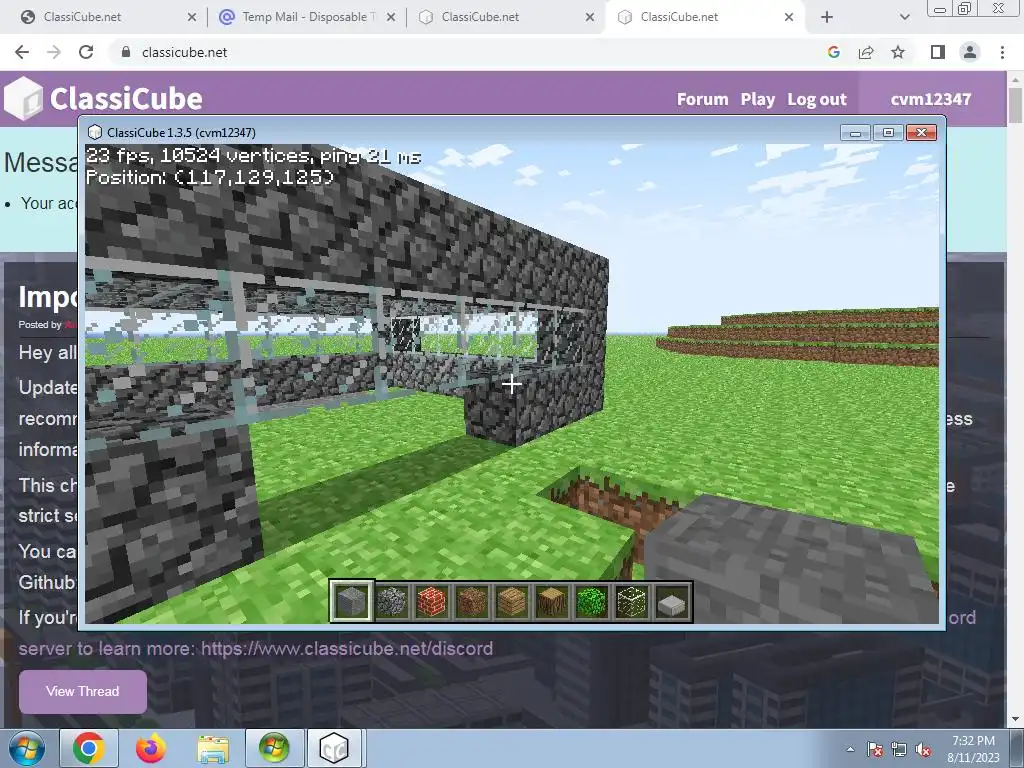Click the 'Position: (117,129,125)' readout
This screenshot has height=768, width=1024.
coord(210,177)
